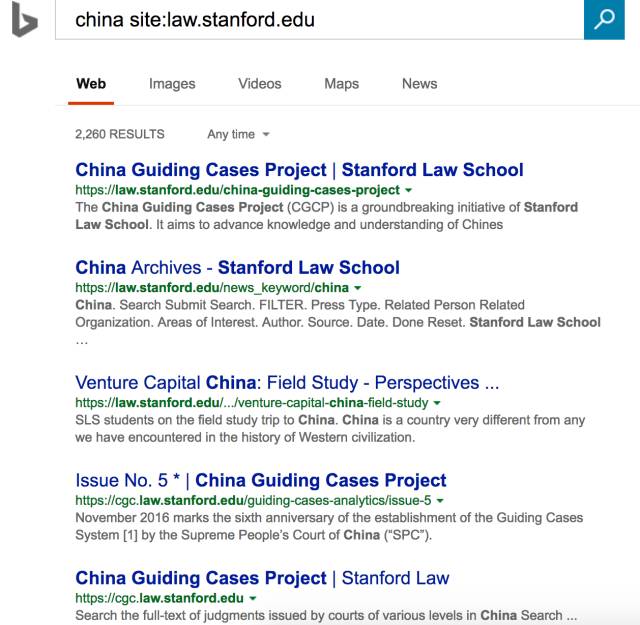Expand the Any time filter dropdown
640x625 pixels.
point(238,134)
